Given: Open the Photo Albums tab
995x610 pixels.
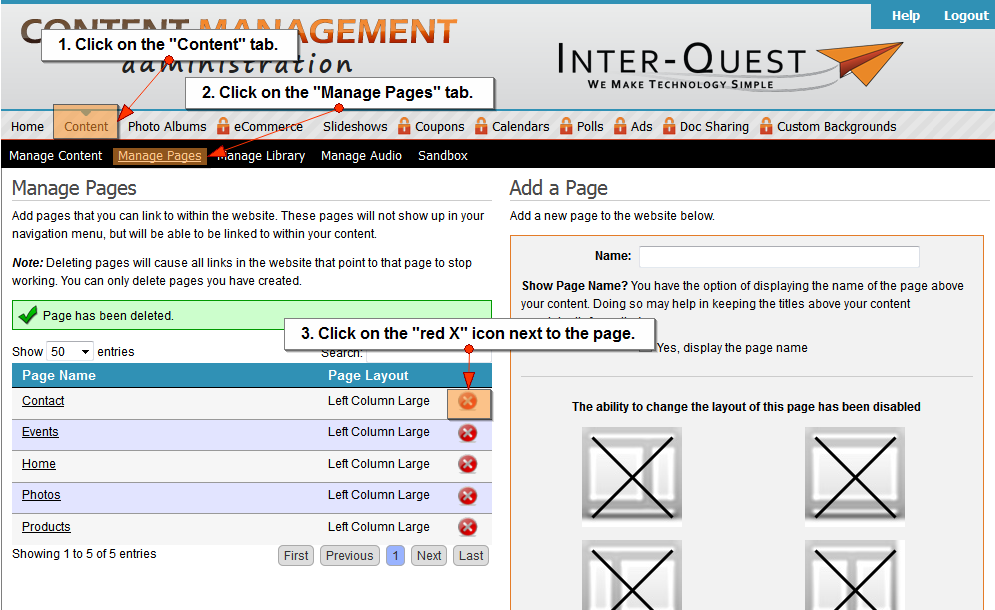Looking at the screenshot, I should [x=167, y=127].
